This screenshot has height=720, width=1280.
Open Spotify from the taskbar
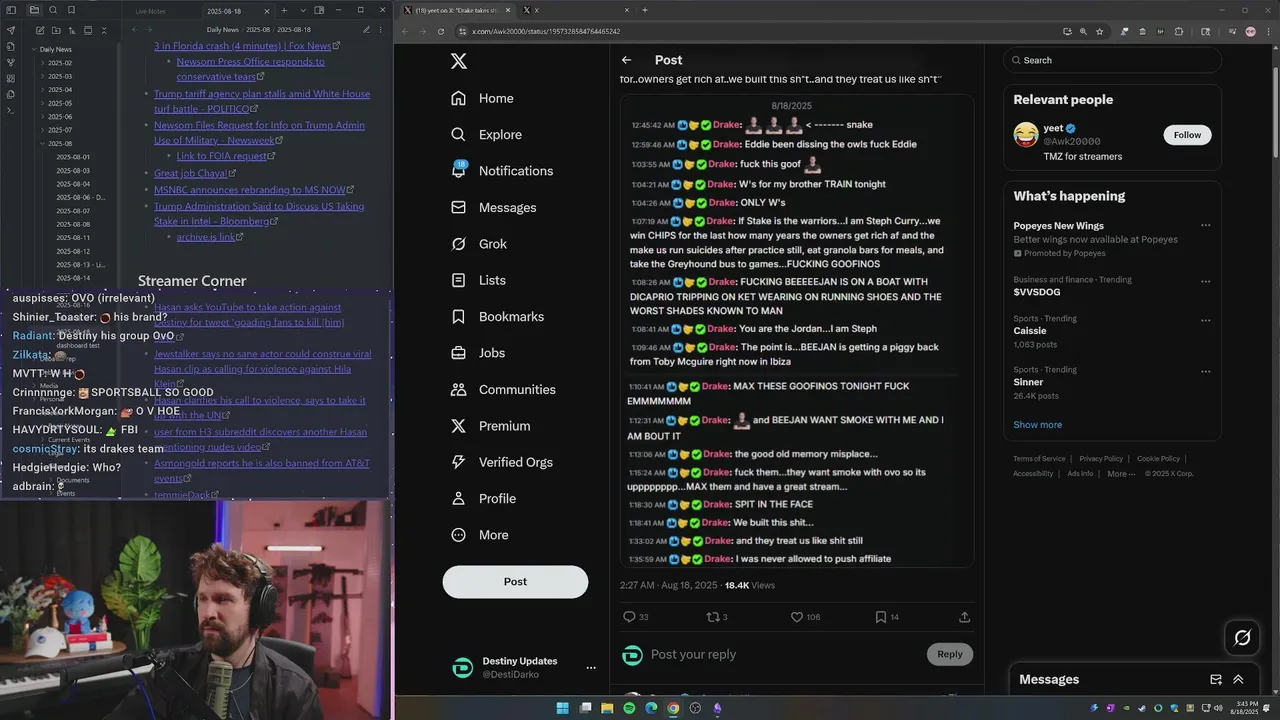click(629, 708)
